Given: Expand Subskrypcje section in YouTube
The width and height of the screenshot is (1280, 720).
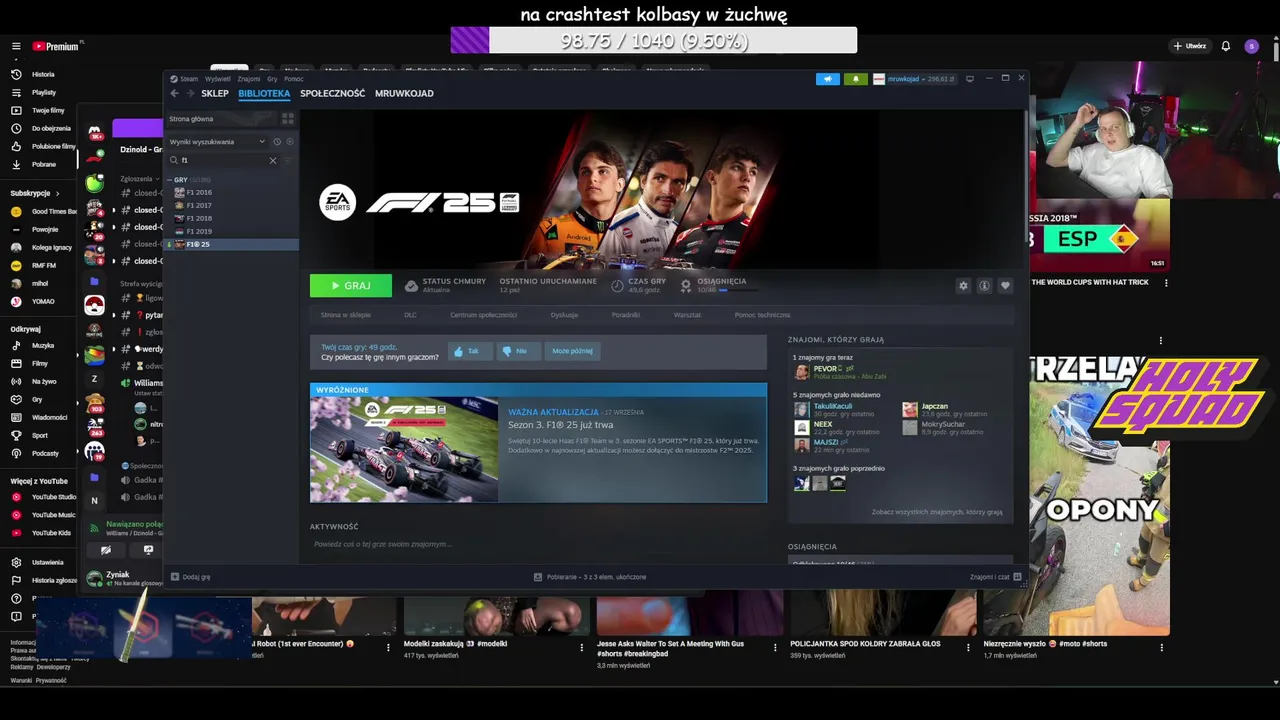Looking at the screenshot, I should pyautogui.click(x=35, y=193).
